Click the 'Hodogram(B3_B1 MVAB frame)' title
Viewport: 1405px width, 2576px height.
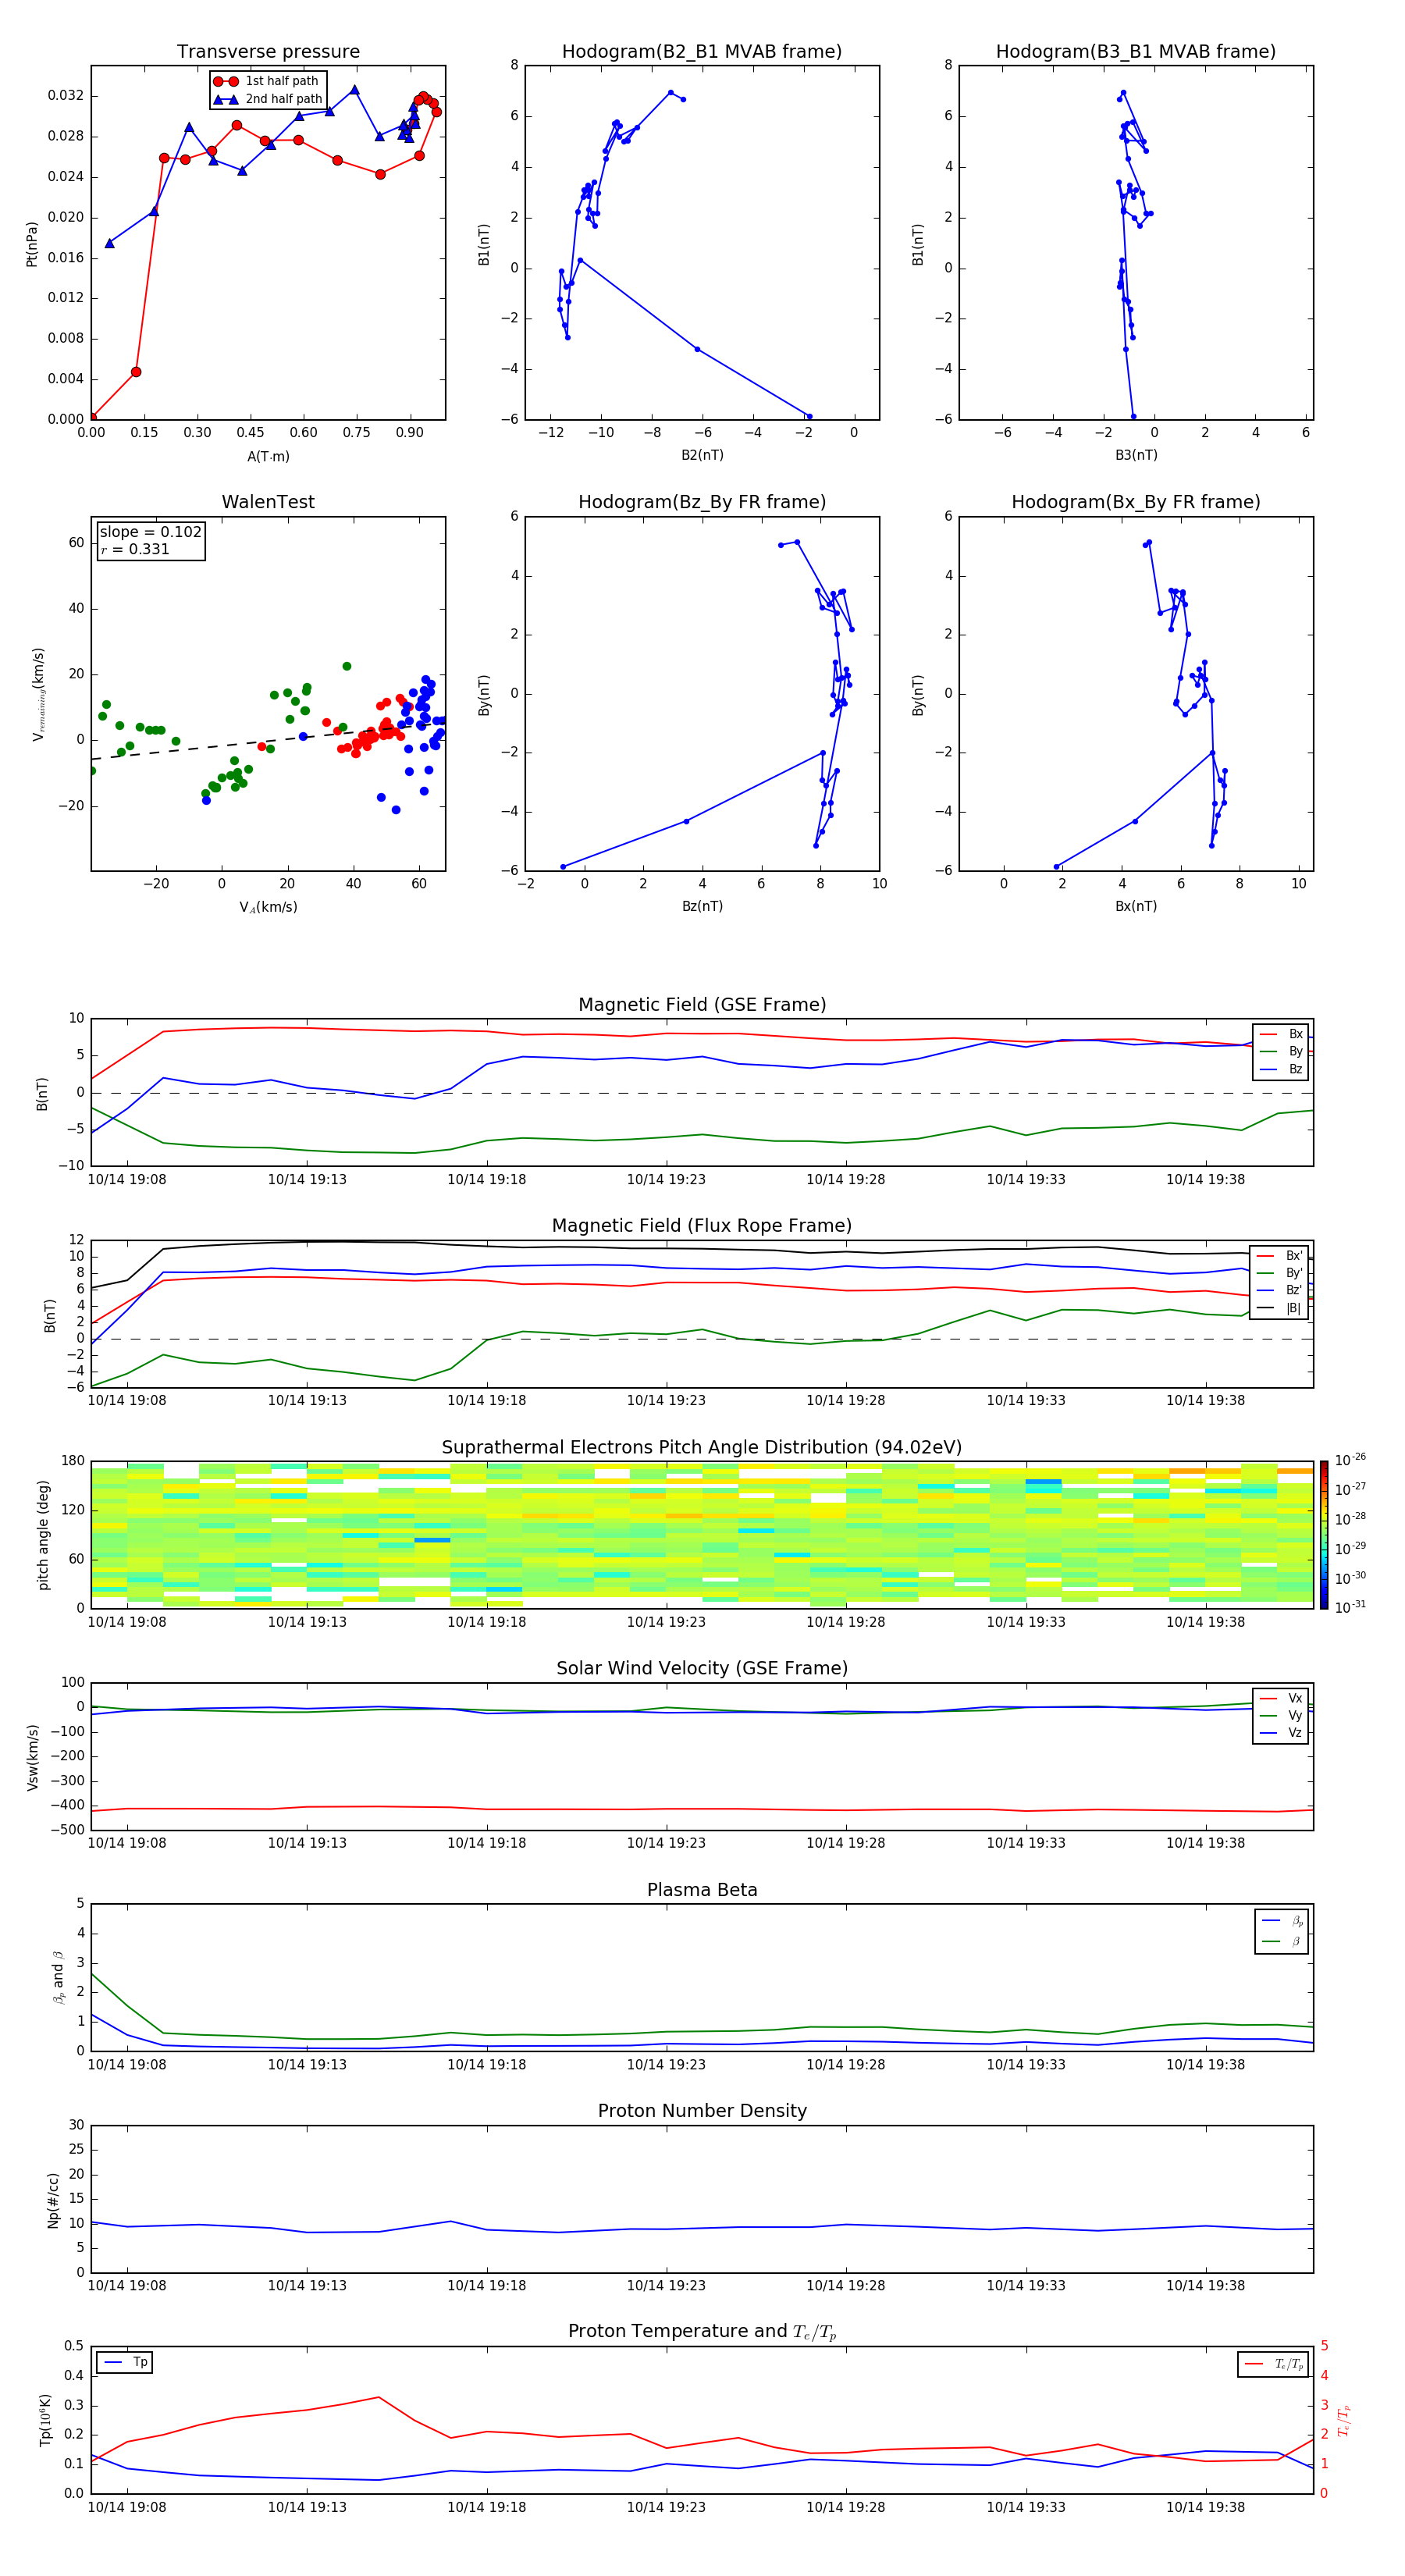[1136, 52]
